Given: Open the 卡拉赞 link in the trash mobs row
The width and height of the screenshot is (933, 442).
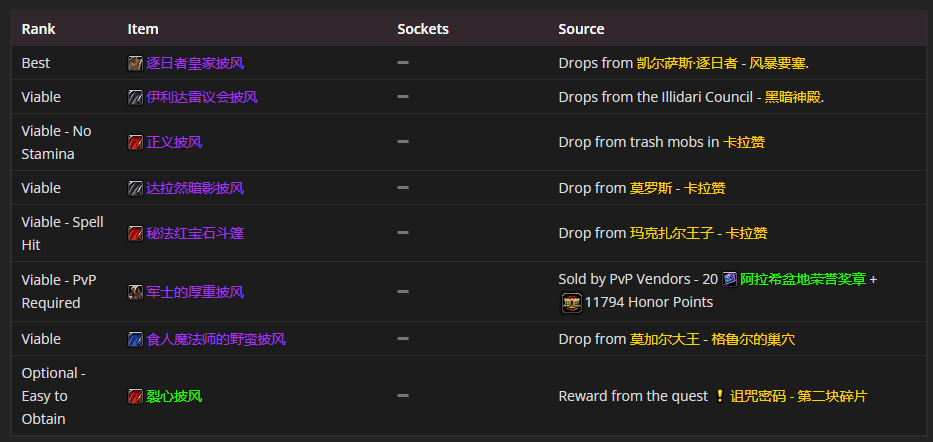Looking at the screenshot, I should tap(744, 142).
